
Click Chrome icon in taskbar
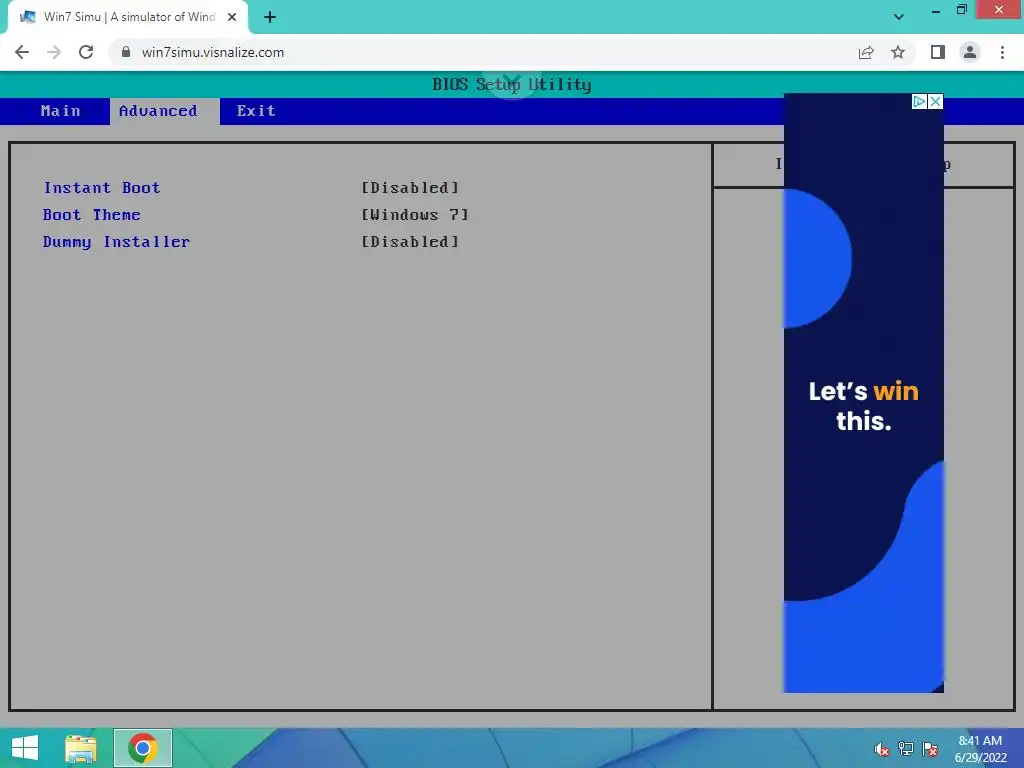click(x=142, y=748)
